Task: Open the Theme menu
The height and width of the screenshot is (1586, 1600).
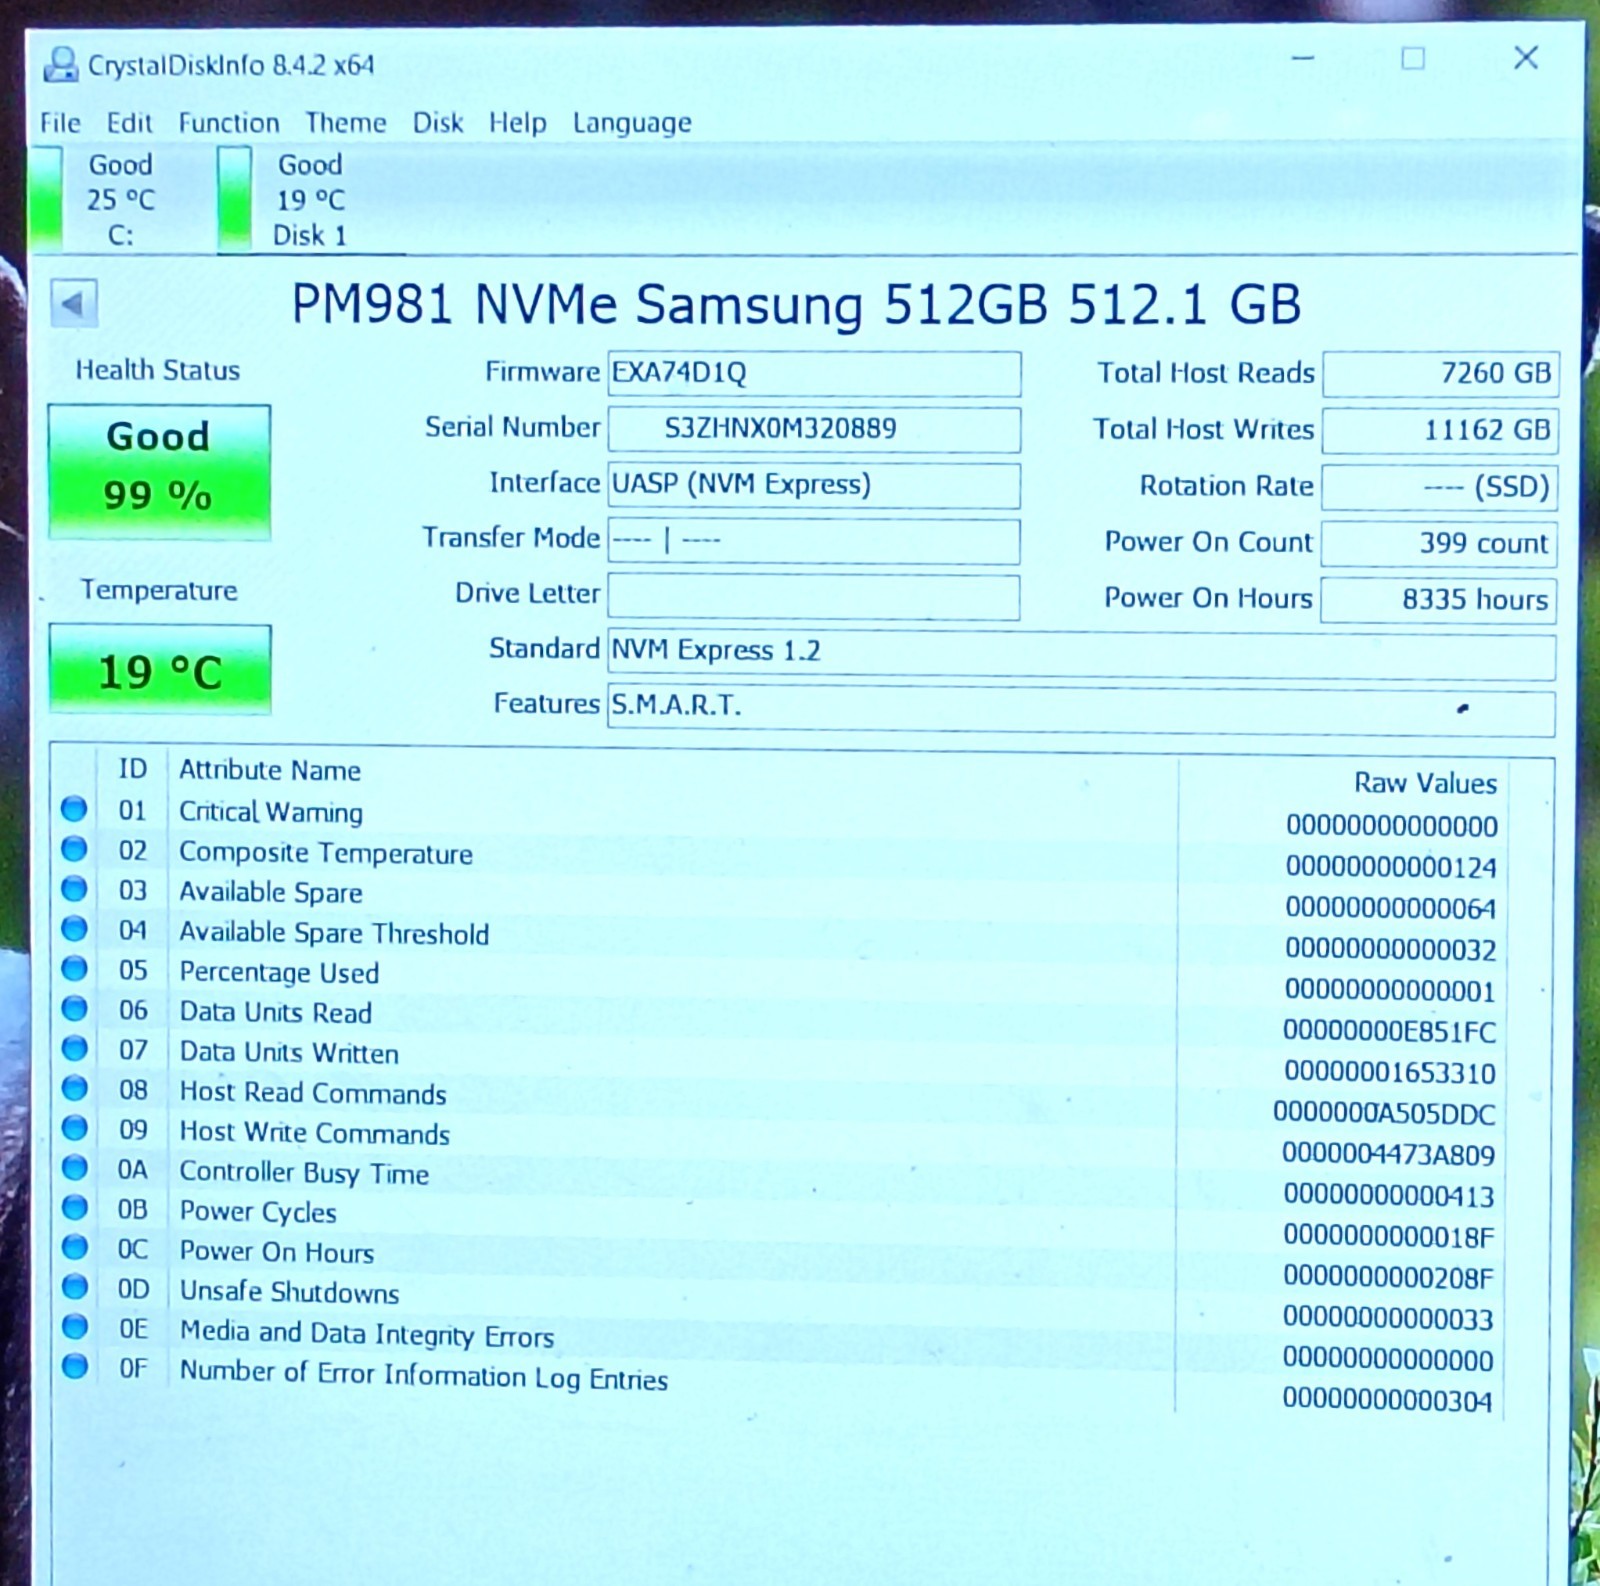Action: 346,123
